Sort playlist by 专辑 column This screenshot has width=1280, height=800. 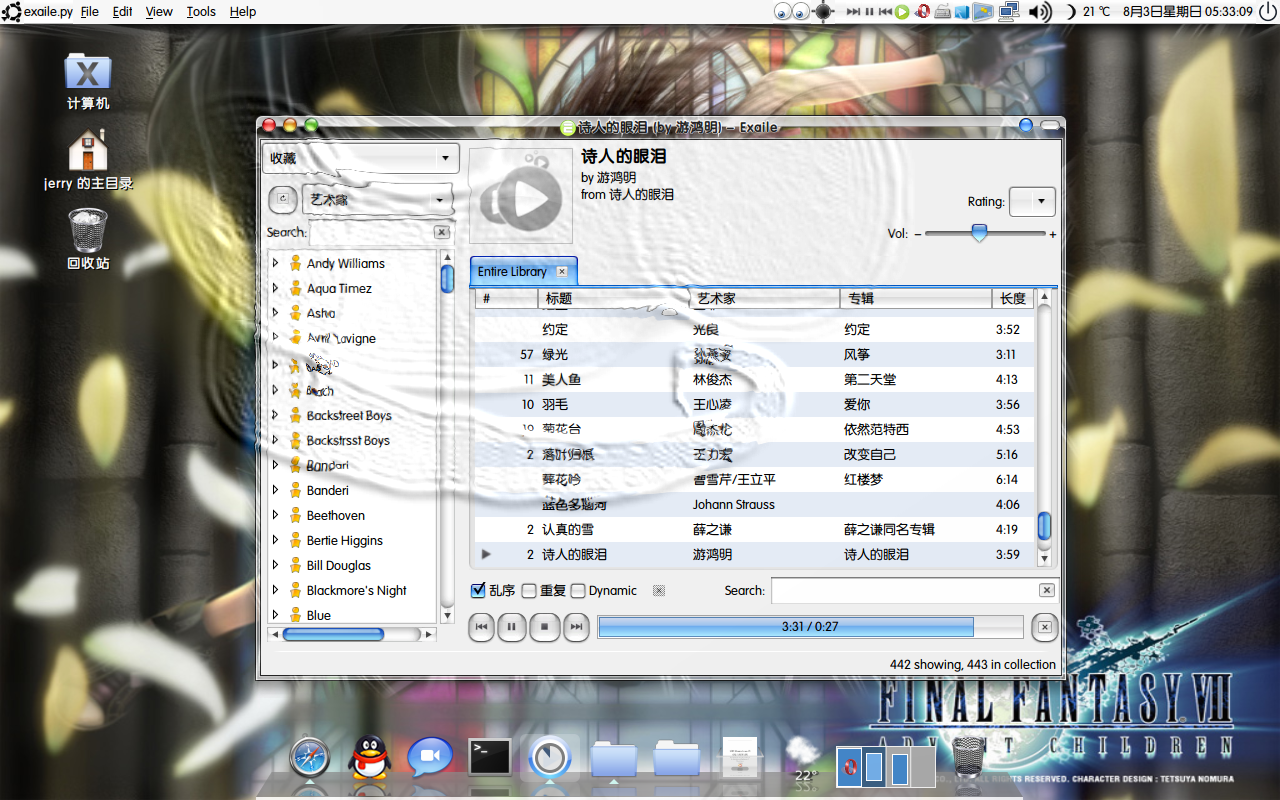click(x=916, y=298)
